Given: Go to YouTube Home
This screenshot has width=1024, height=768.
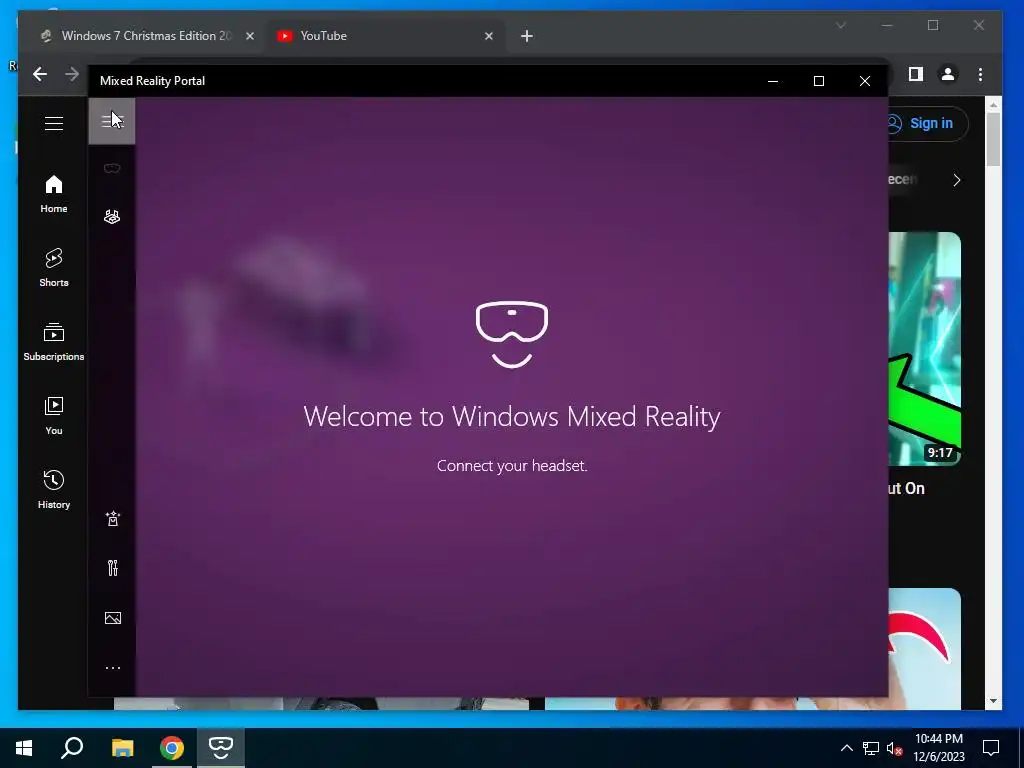Looking at the screenshot, I should click(x=54, y=194).
